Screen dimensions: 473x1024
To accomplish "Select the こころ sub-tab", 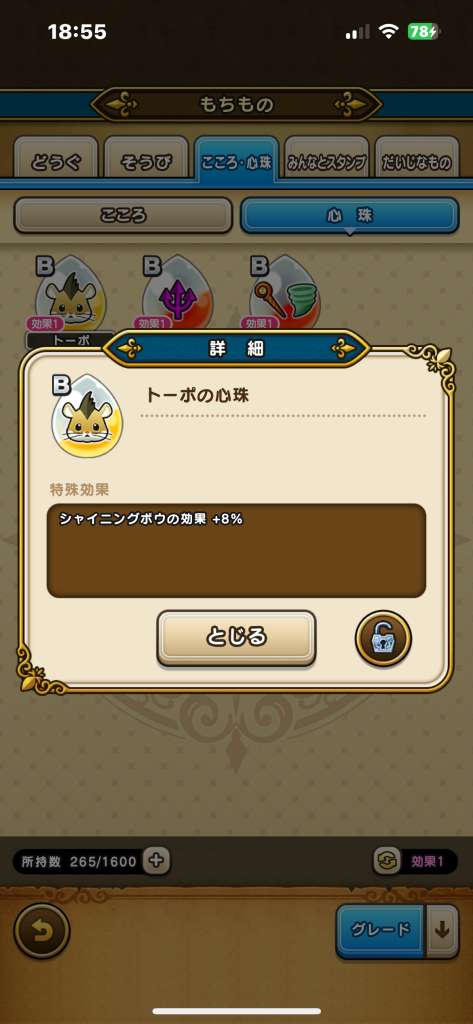I will click(x=123, y=216).
